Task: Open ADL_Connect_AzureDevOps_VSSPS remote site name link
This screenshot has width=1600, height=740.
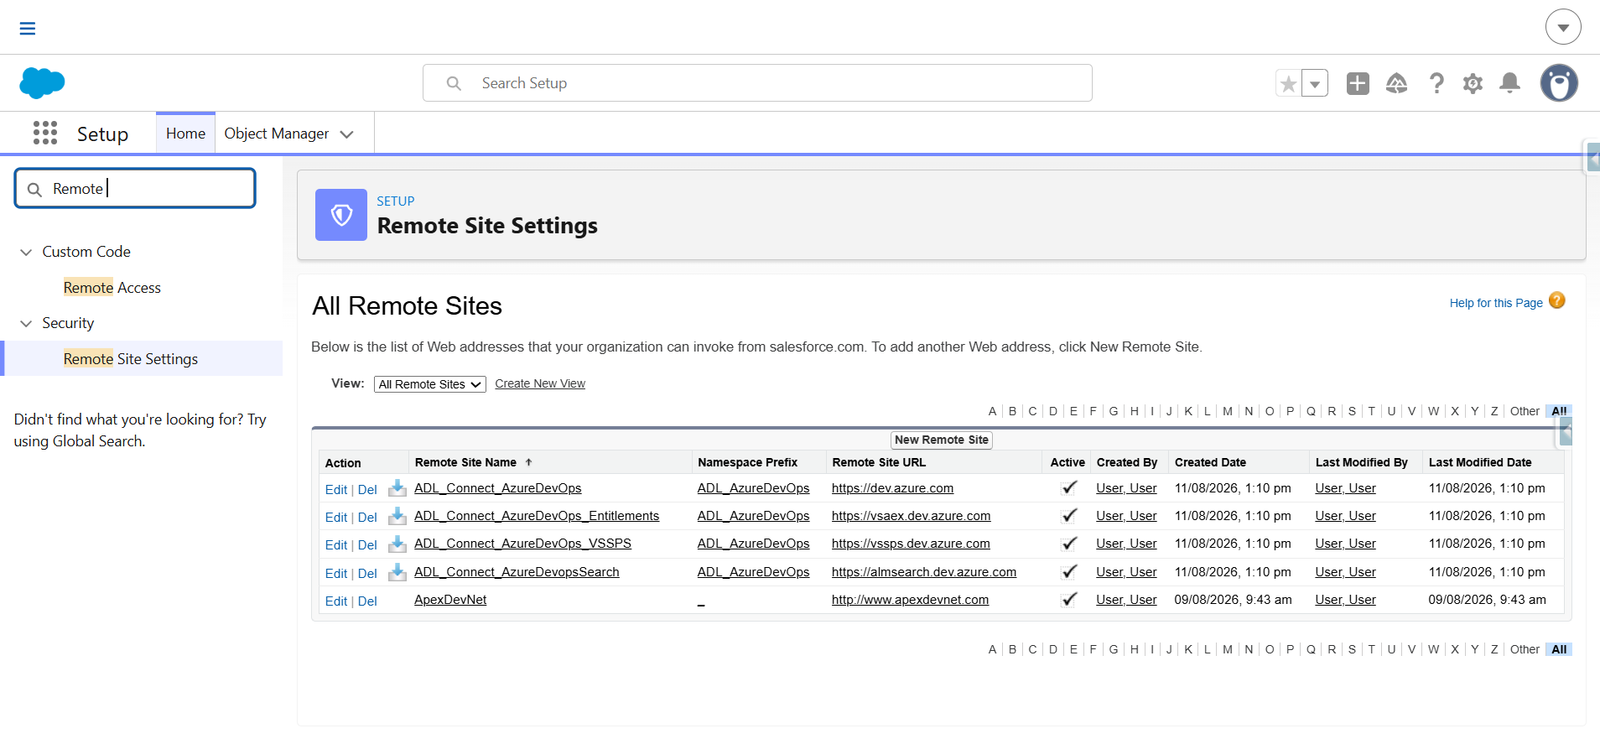Action: pos(523,544)
